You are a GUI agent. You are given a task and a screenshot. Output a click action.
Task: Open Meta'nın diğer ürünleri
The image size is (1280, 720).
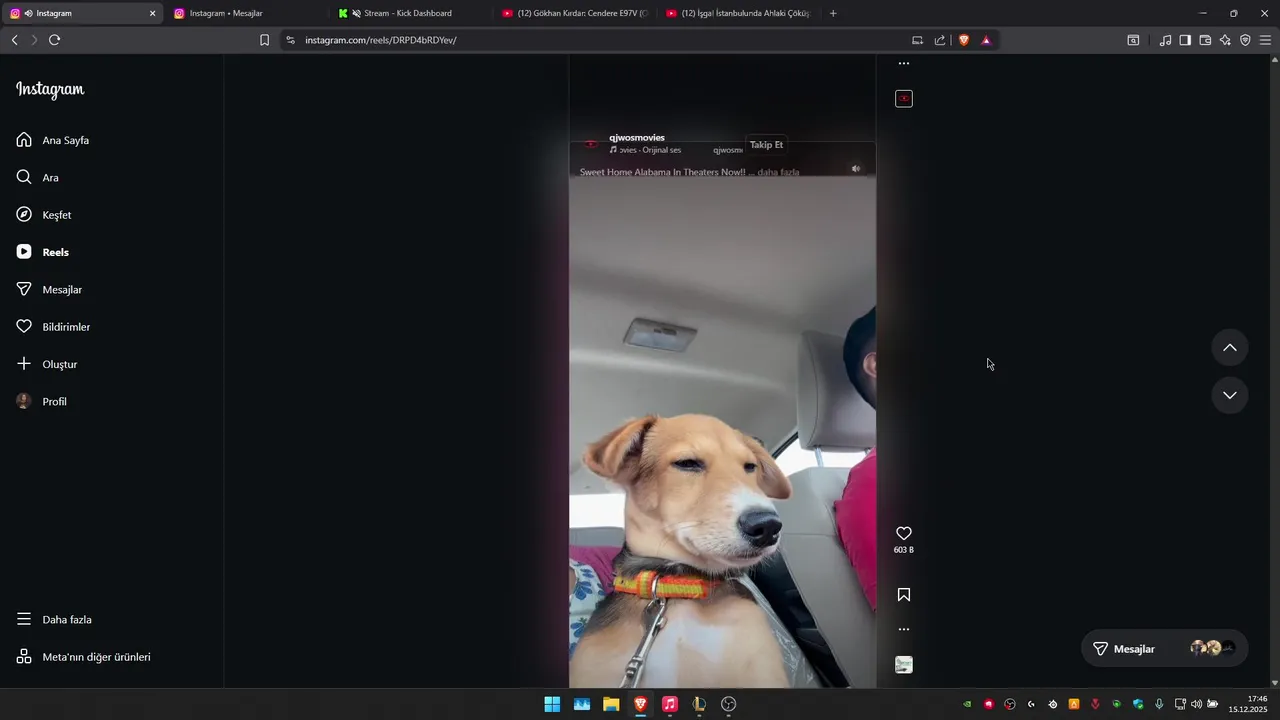tap(84, 657)
